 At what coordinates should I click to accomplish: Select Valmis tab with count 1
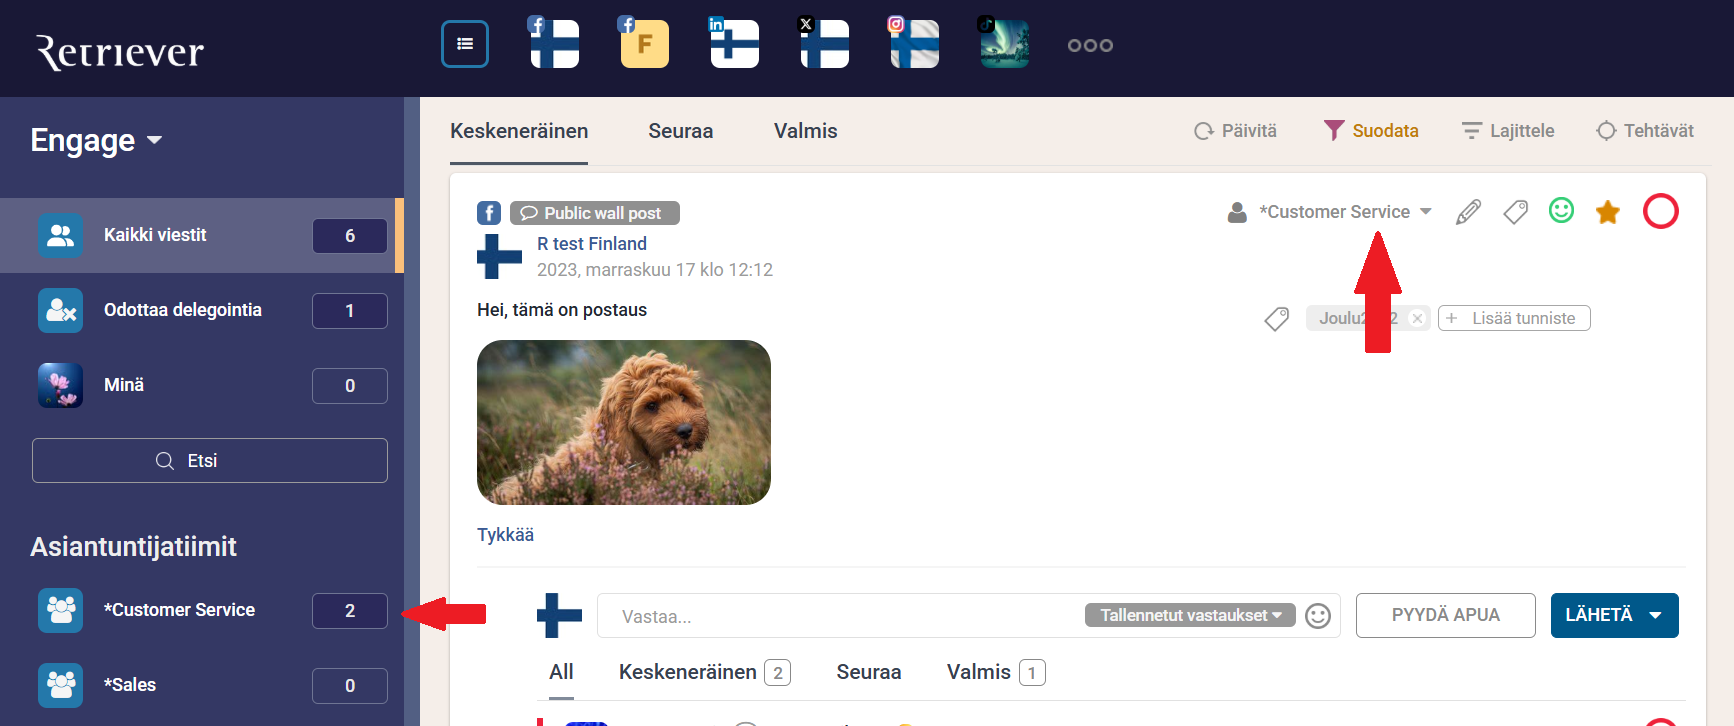(x=996, y=673)
